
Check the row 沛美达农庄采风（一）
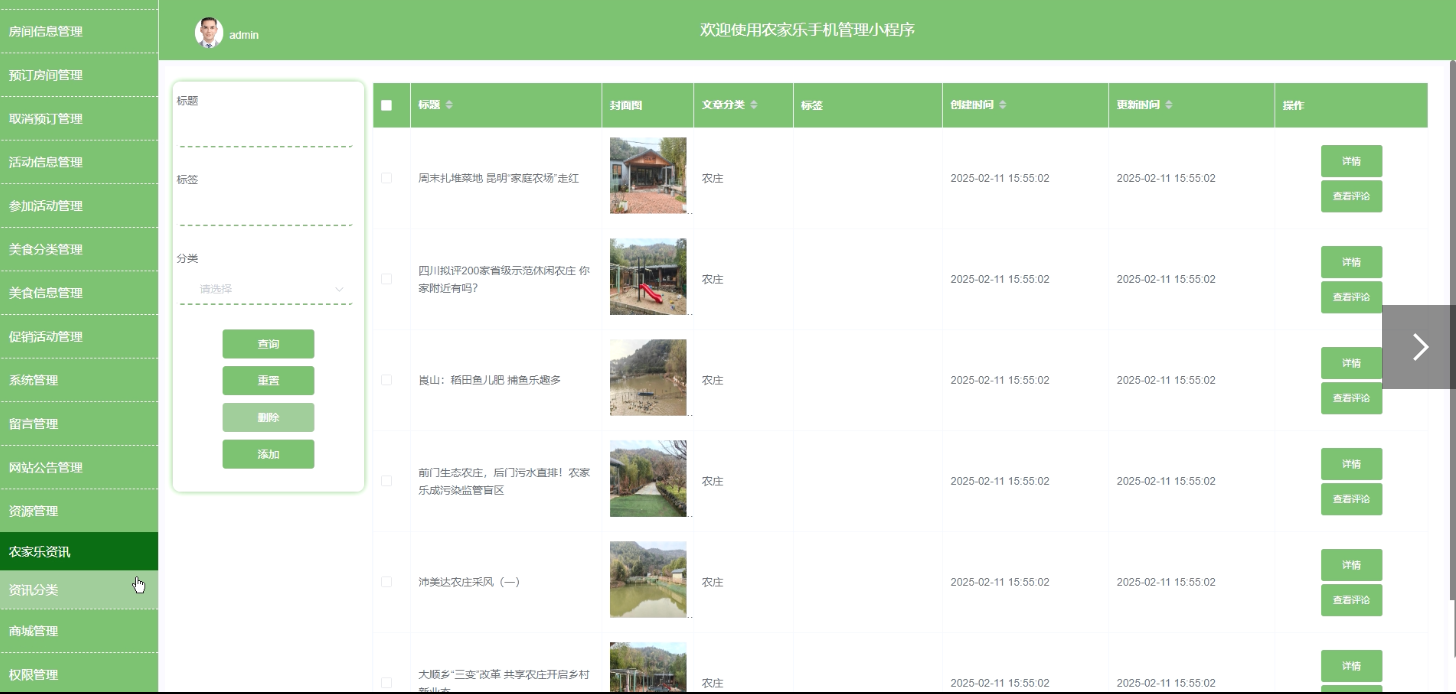pyautogui.click(x=387, y=582)
